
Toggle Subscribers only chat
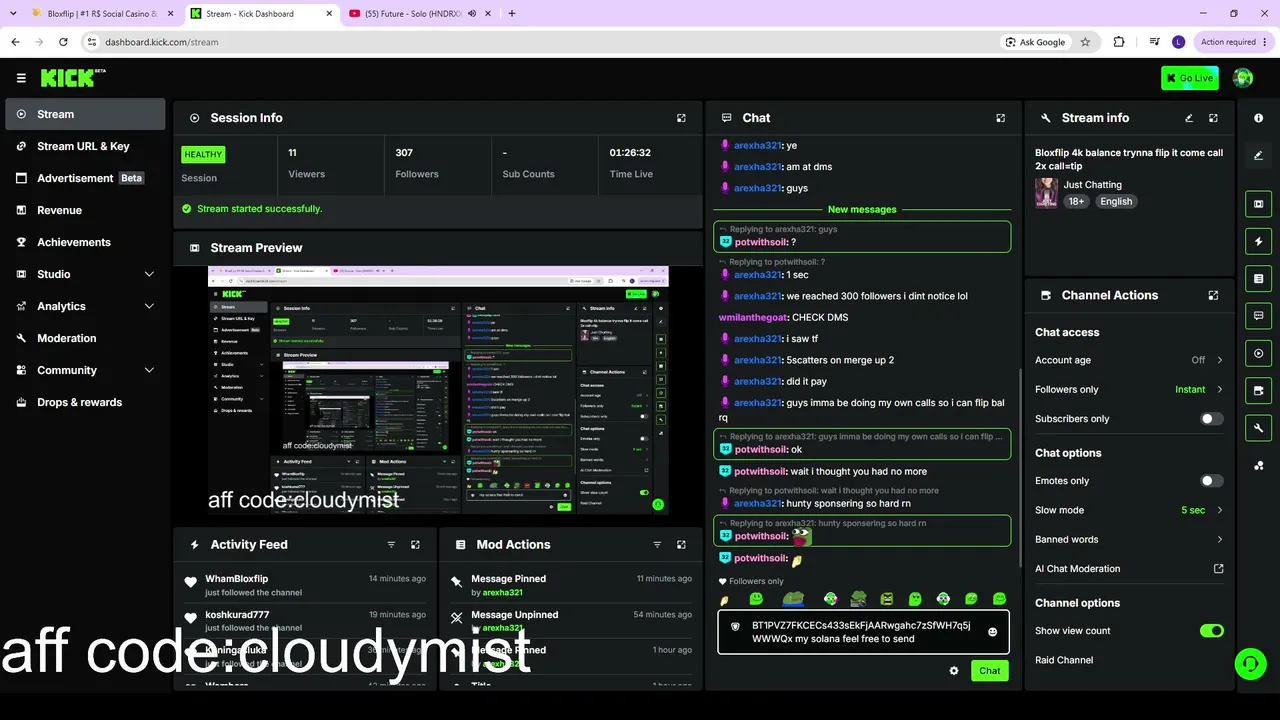1211,419
